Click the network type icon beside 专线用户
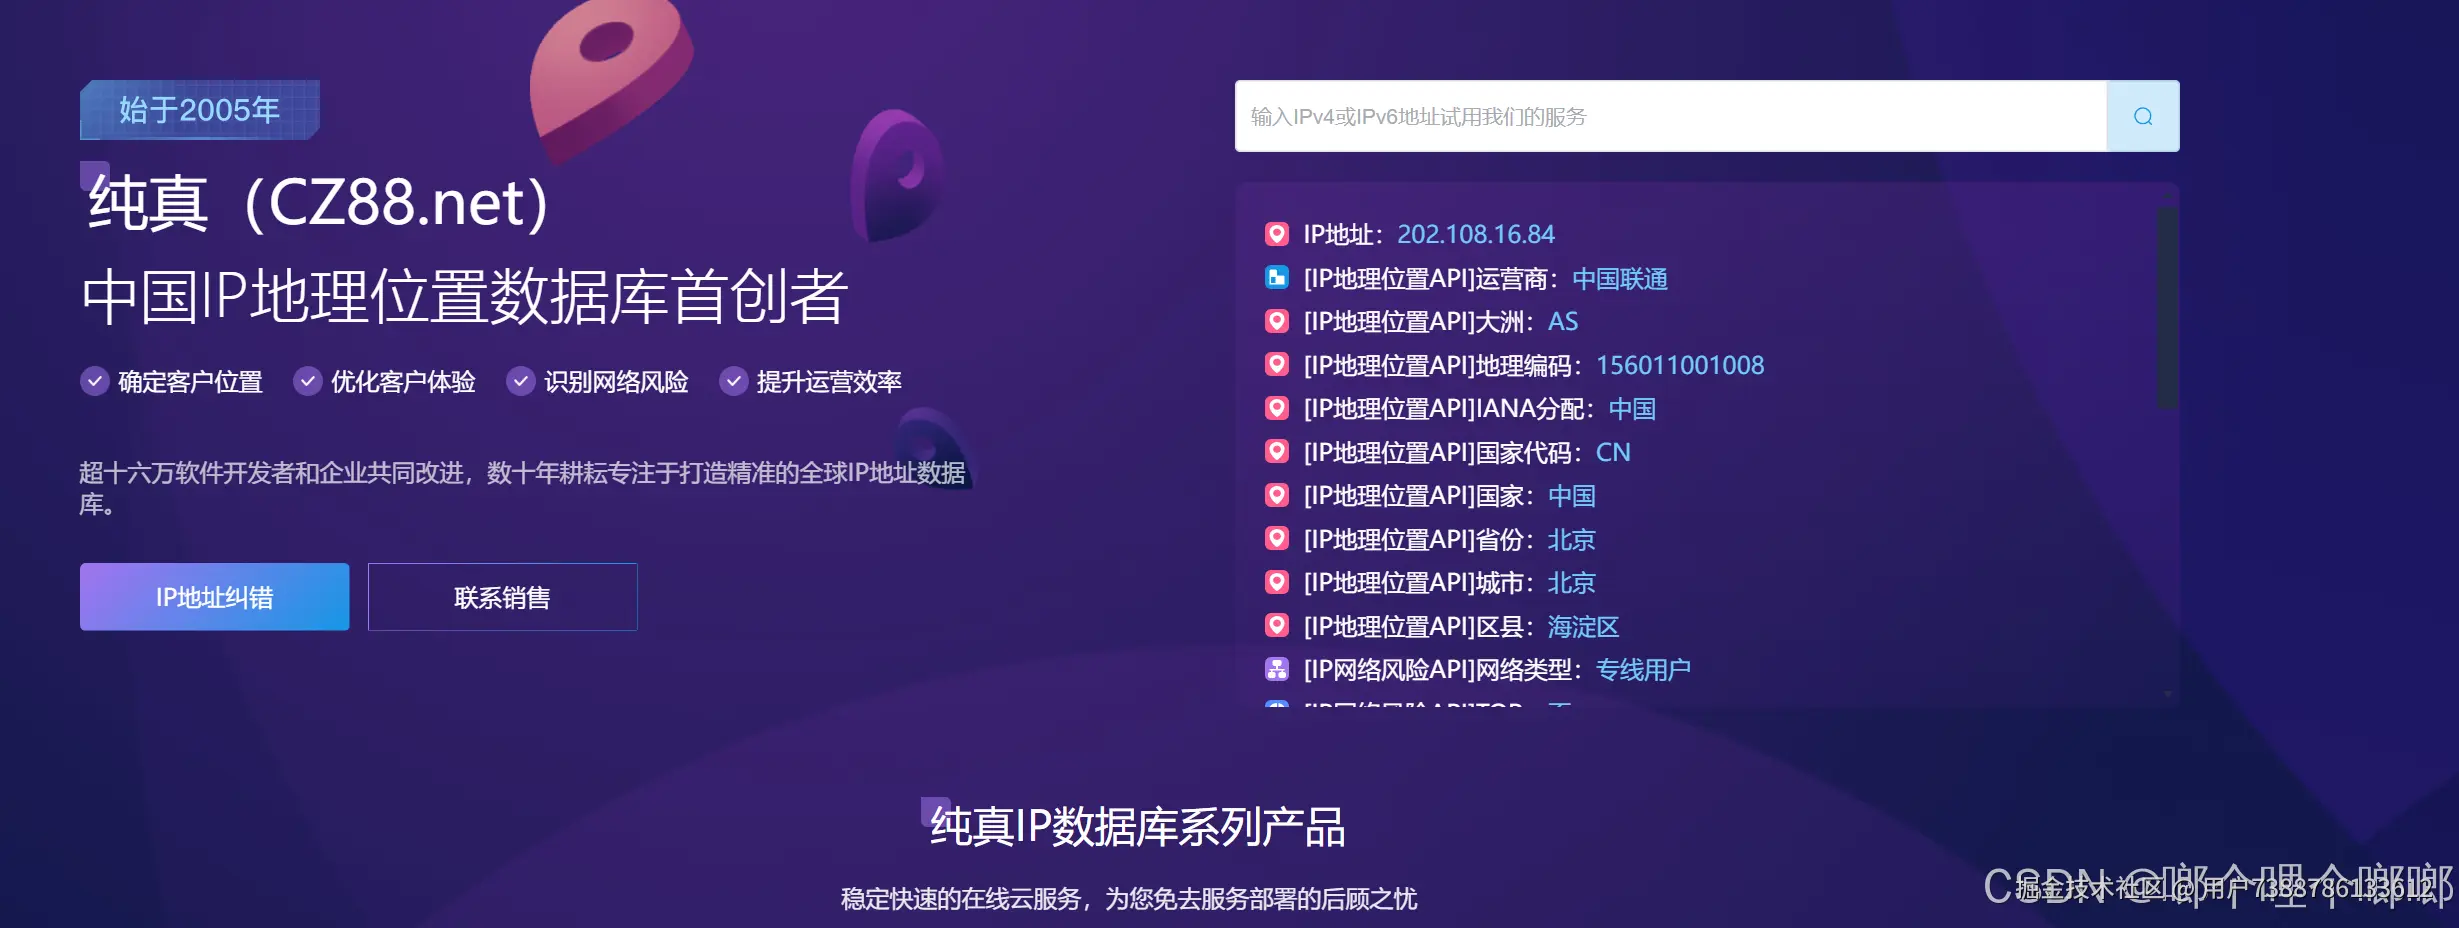The image size is (2459, 928). tap(1277, 668)
